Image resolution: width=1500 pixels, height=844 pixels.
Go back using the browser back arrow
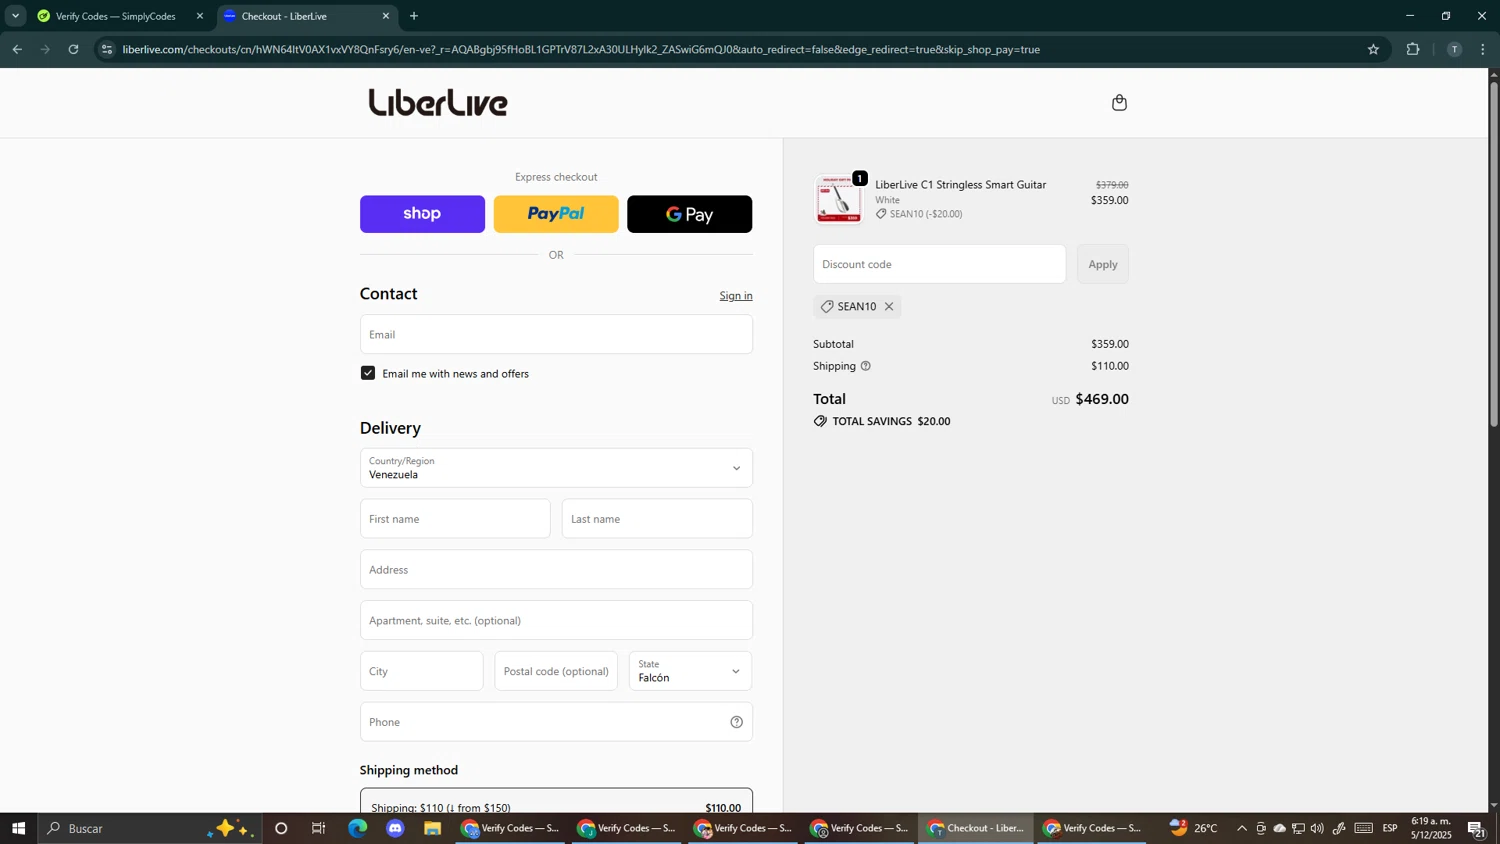[17, 49]
